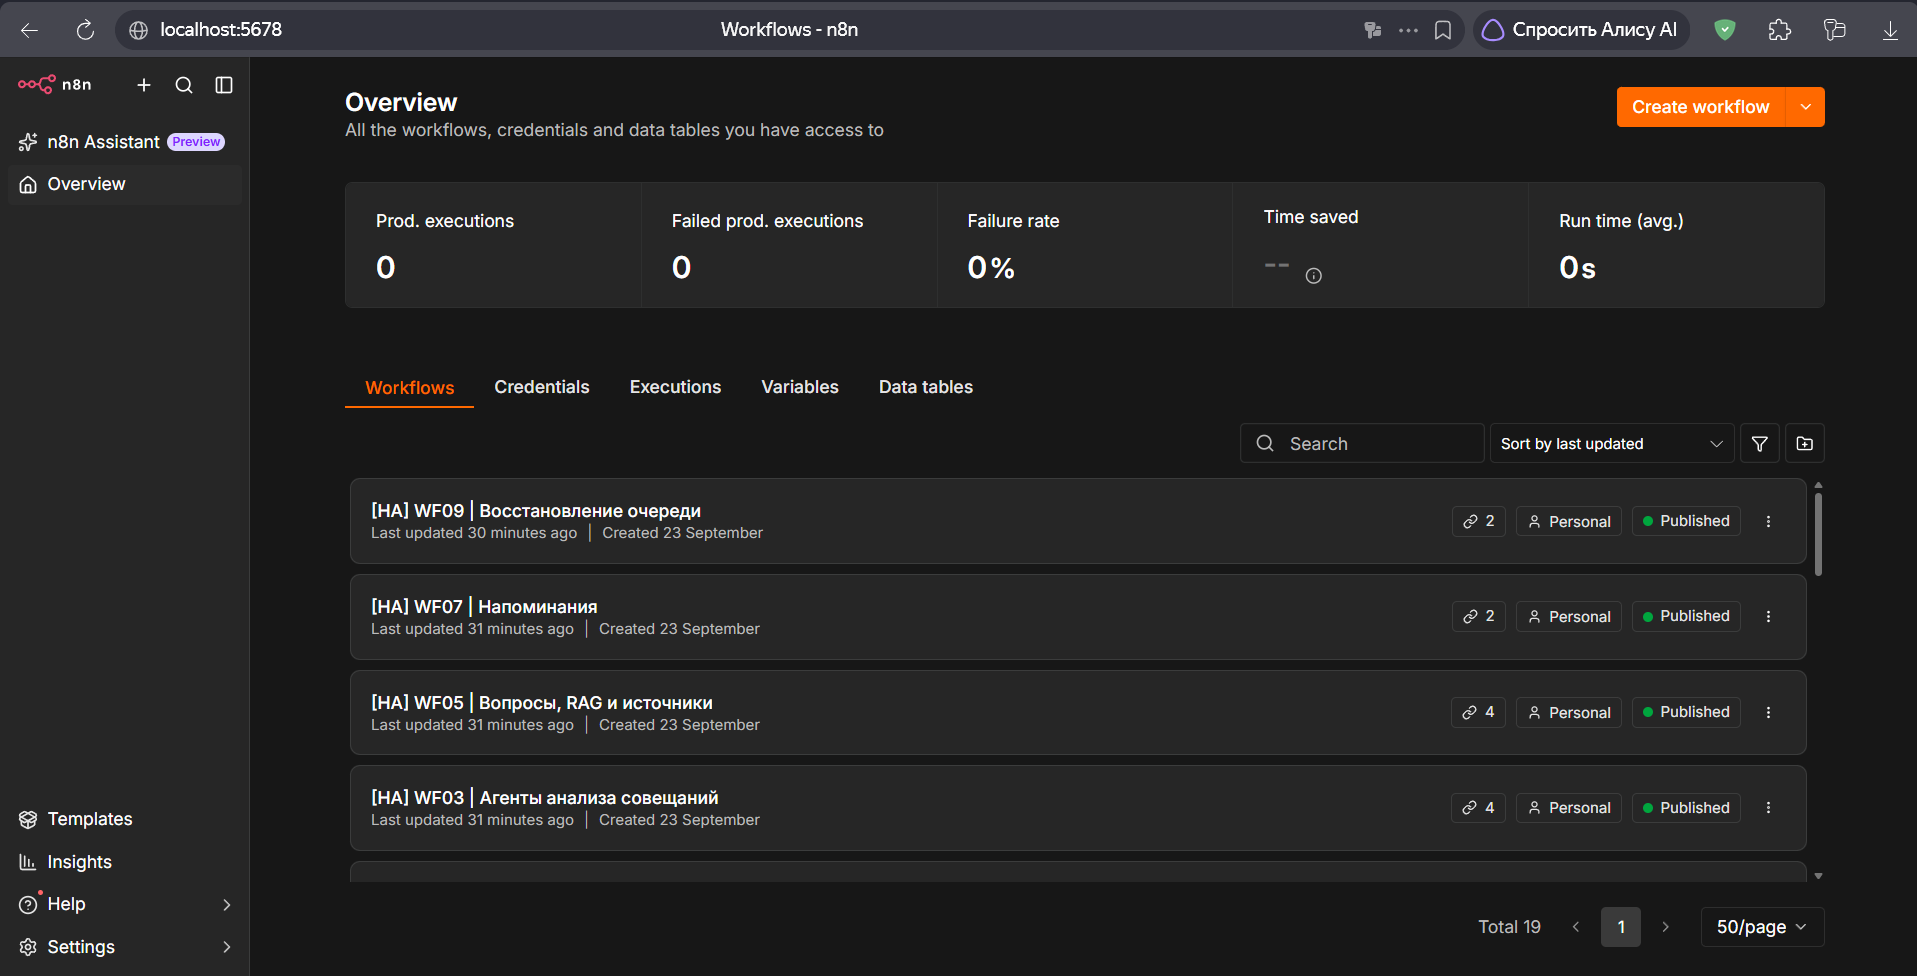Screen dimensions: 1917x976
Task: Open three-dot menu for WF07 Напоминания
Action: 1768,616
